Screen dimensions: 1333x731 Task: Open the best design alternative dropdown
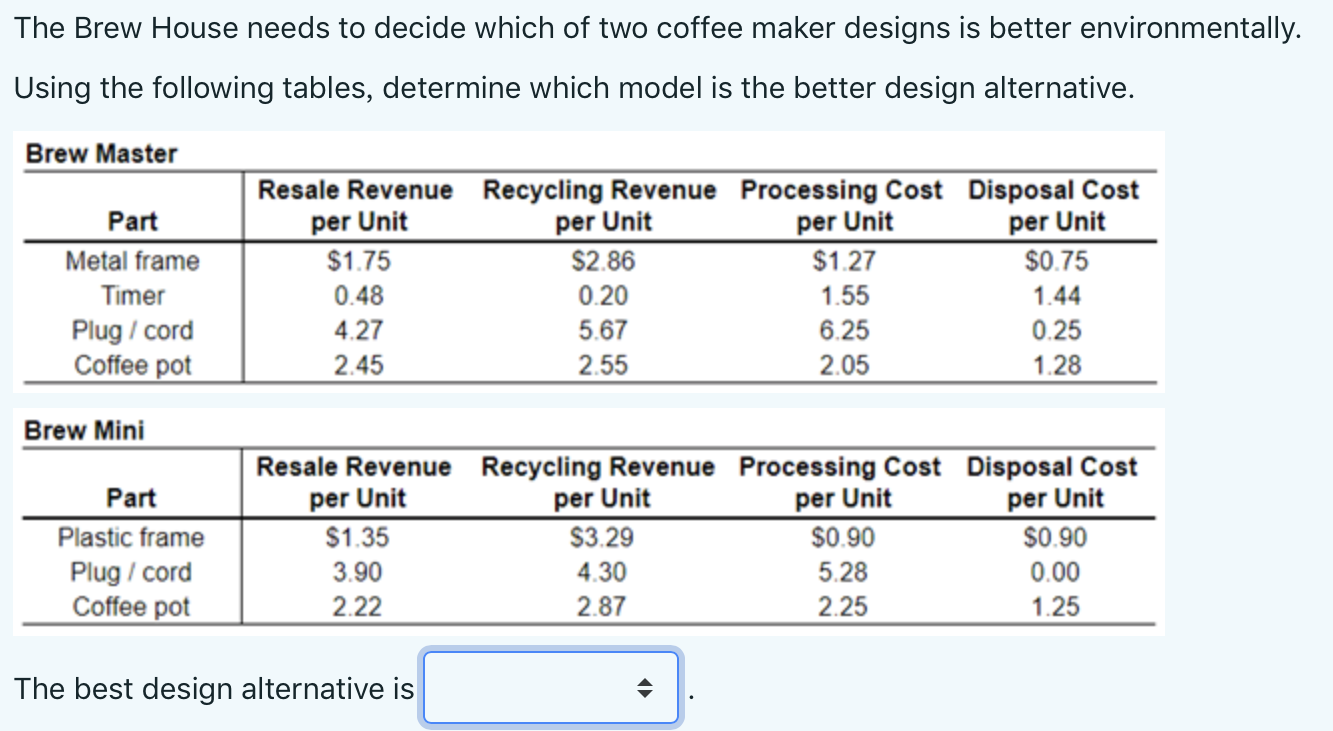point(551,688)
